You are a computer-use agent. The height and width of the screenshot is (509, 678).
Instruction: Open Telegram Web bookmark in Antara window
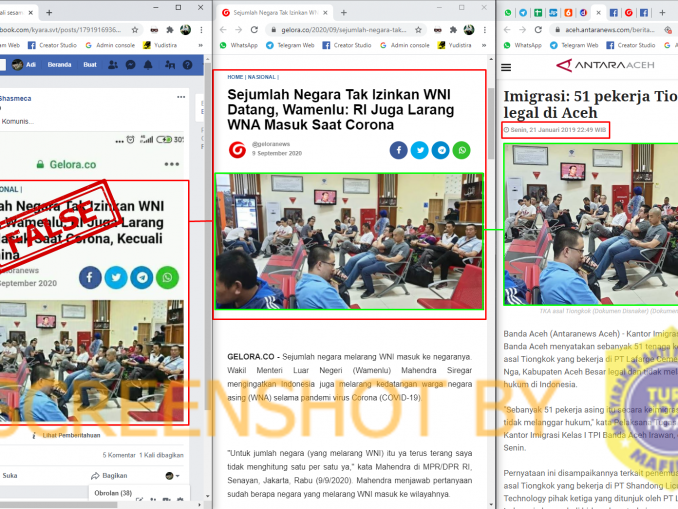pyautogui.click(x=573, y=45)
